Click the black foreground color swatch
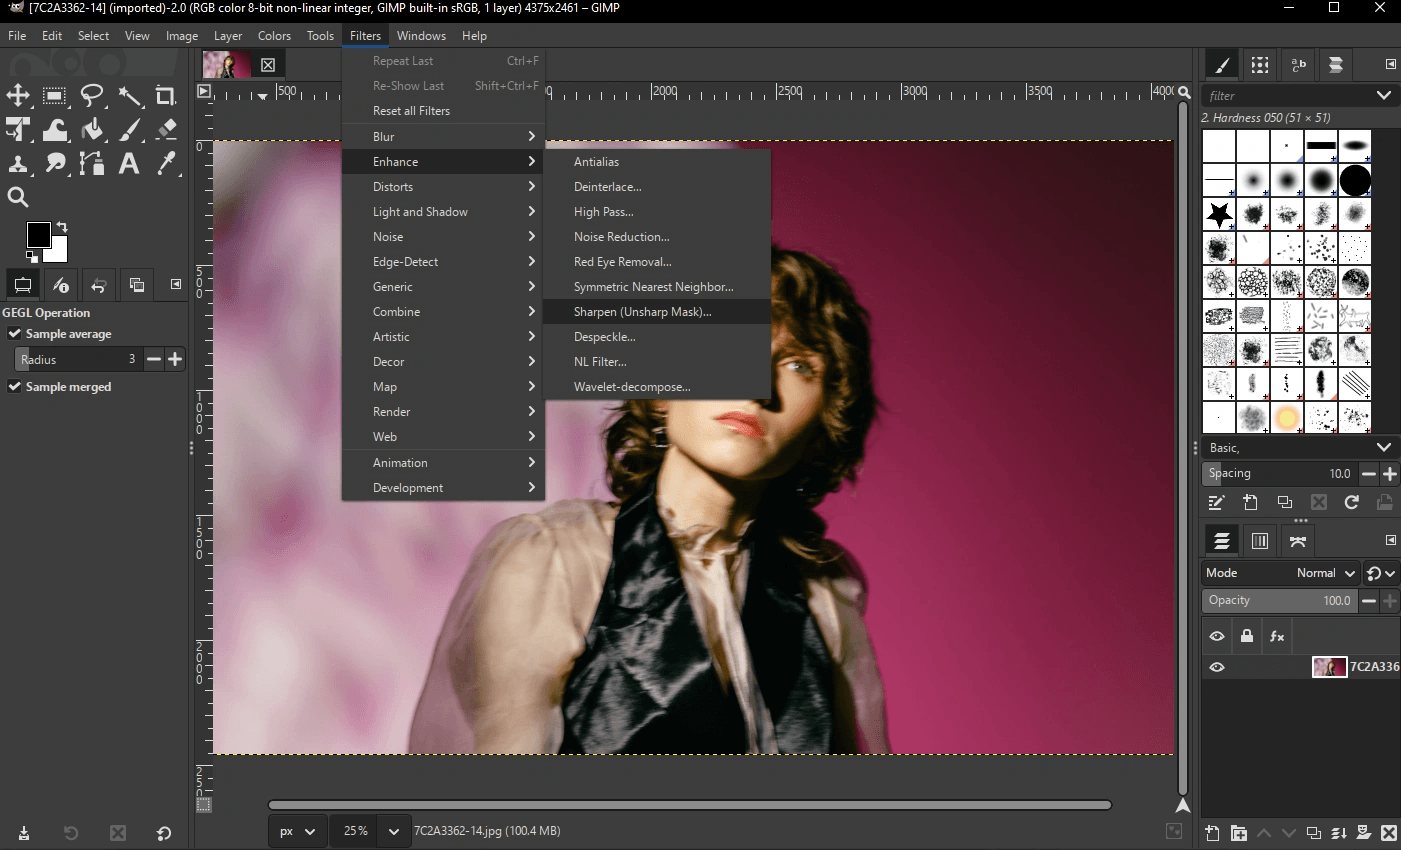 click(37, 234)
